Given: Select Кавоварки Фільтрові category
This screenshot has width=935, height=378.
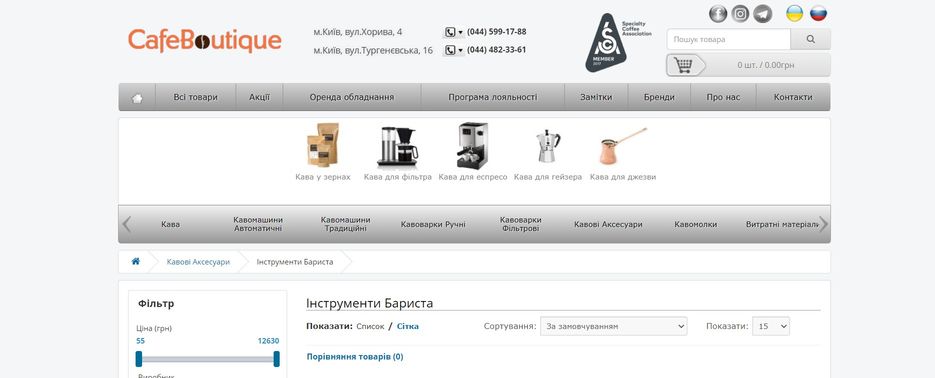Looking at the screenshot, I should tap(521, 224).
